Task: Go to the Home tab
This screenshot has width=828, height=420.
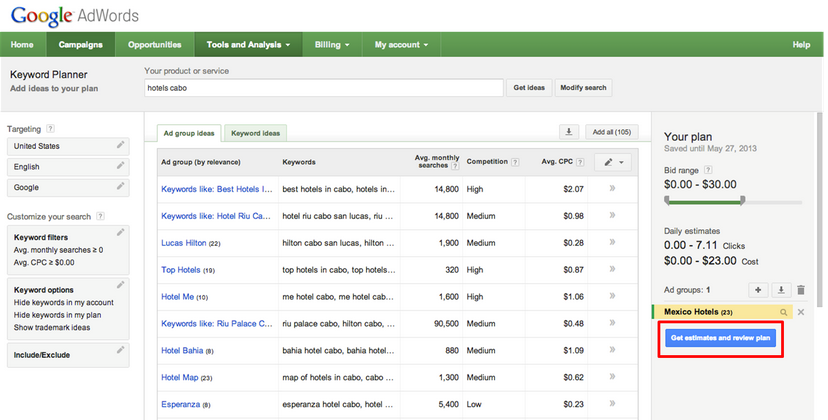Action: click(22, 44)
